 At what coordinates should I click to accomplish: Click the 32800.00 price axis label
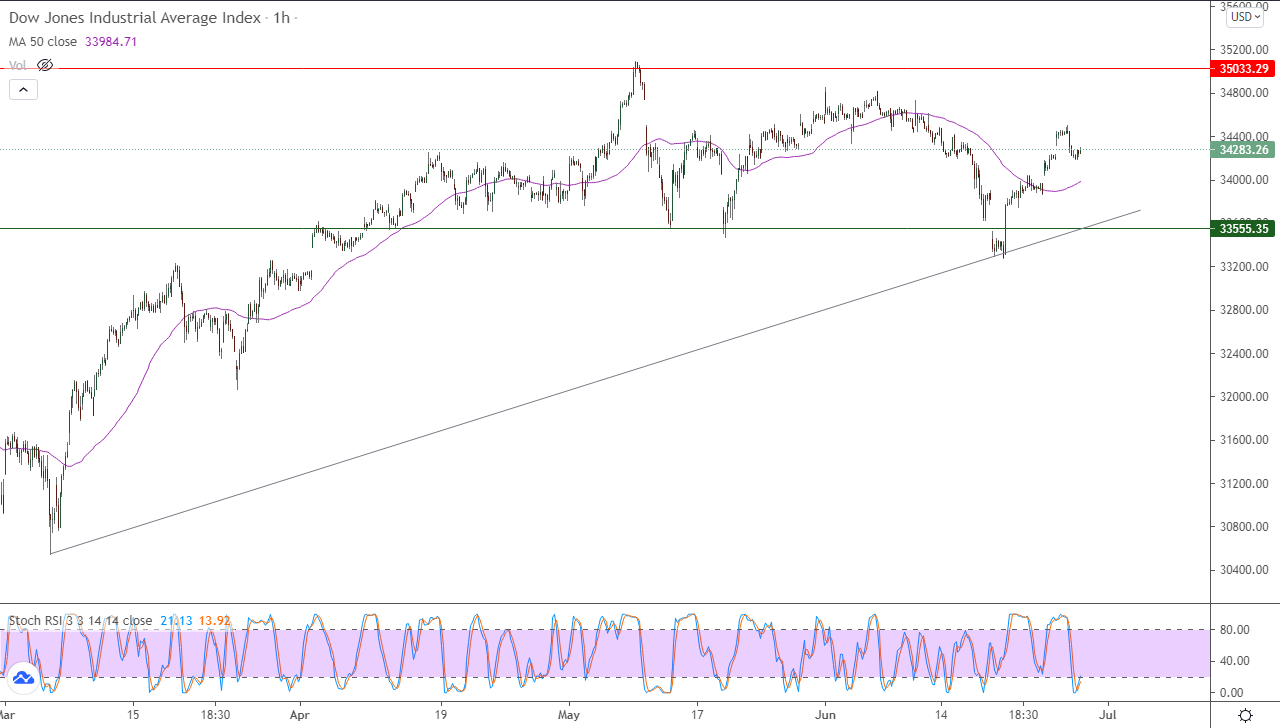[1242, 310]
